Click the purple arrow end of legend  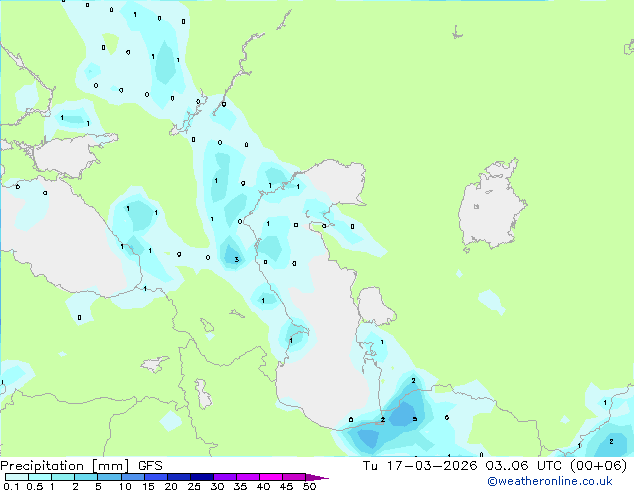317,477
